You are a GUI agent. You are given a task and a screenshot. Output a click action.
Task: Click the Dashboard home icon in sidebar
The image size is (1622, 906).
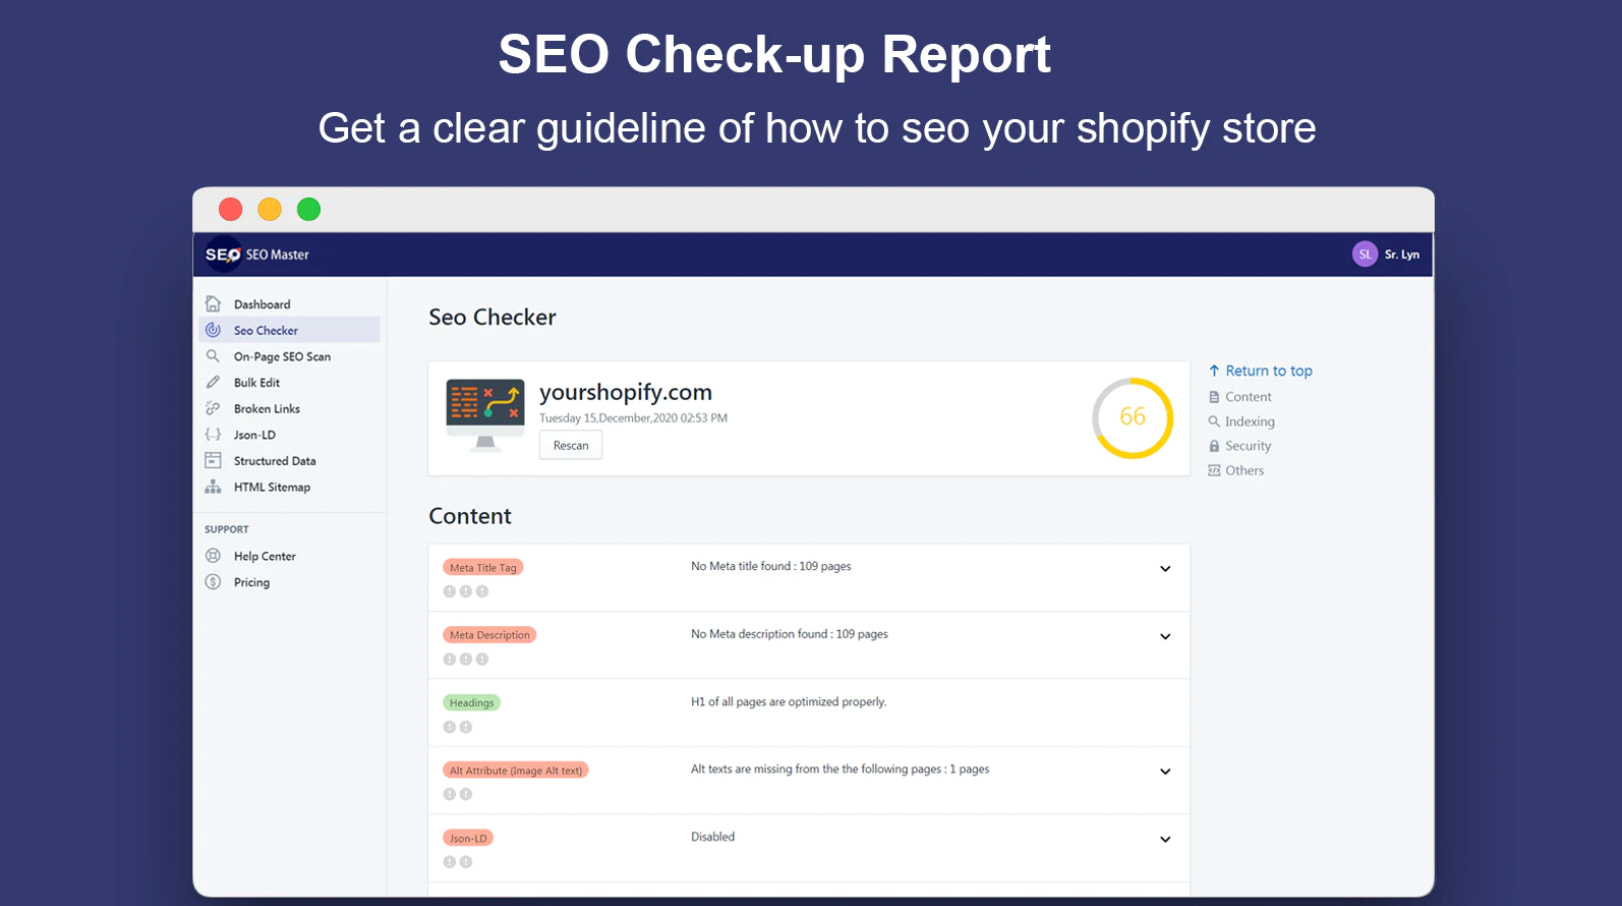tap(213, 304)
